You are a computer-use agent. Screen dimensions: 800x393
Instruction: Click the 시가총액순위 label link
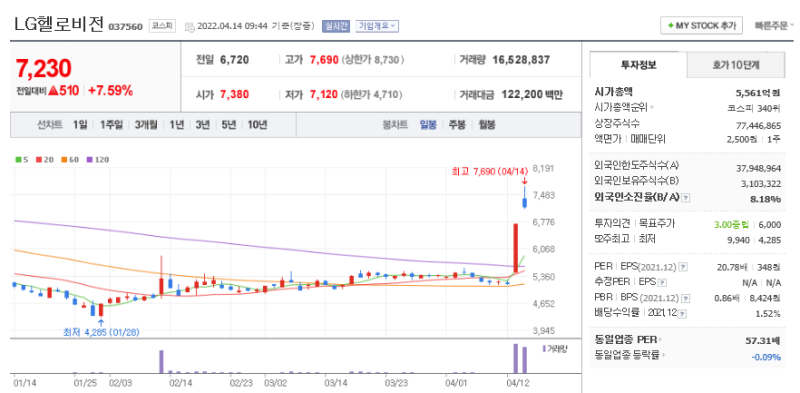point(621,108)
